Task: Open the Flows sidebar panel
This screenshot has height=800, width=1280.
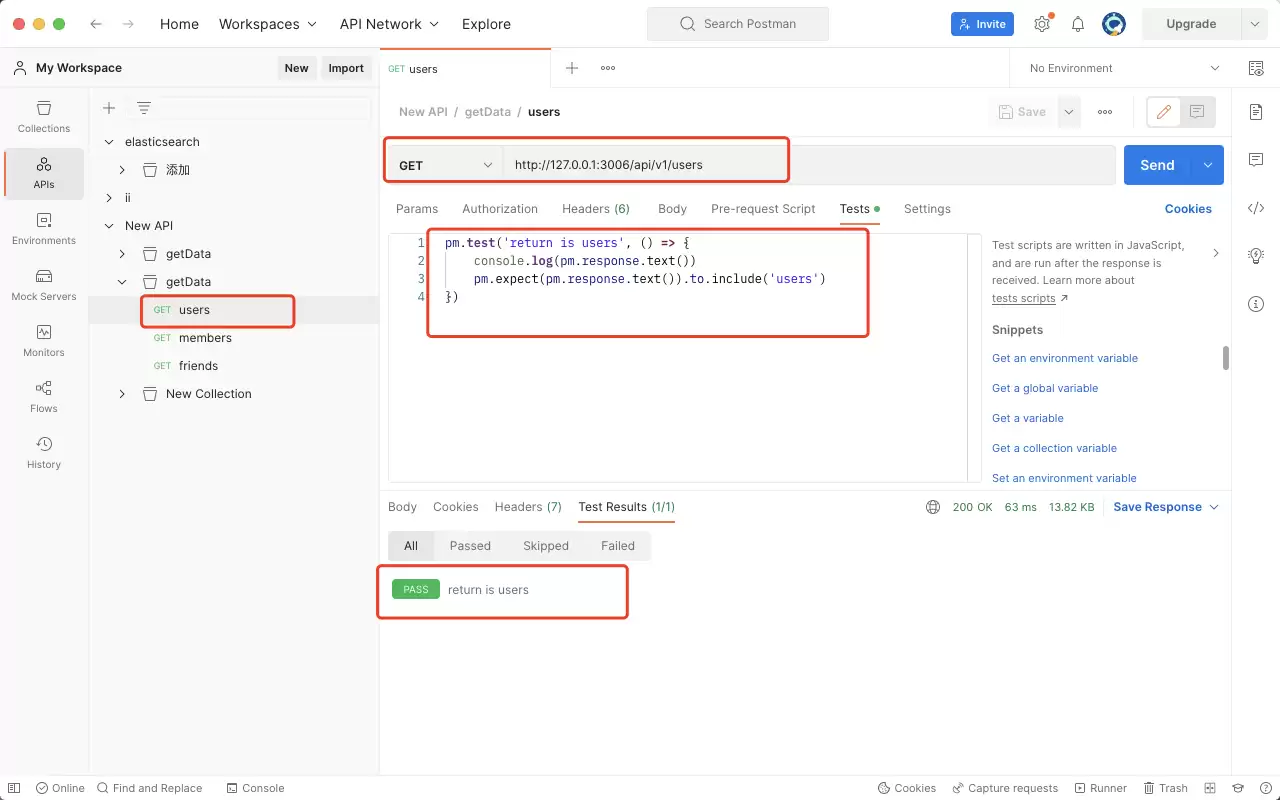Action: click(44, 397)
